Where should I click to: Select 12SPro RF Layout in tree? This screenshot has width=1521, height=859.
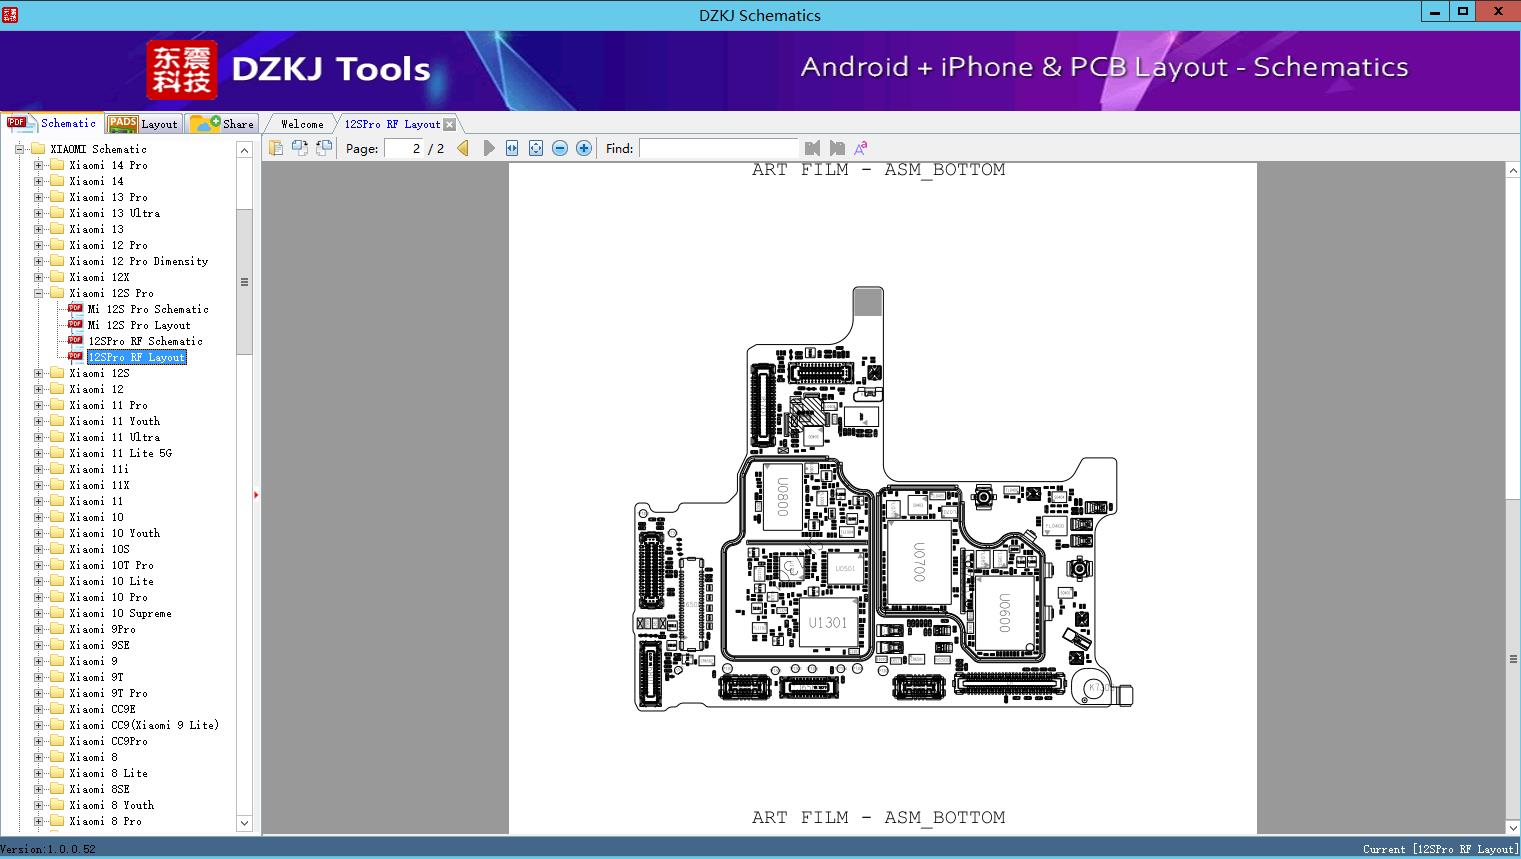tap(137, 357)
